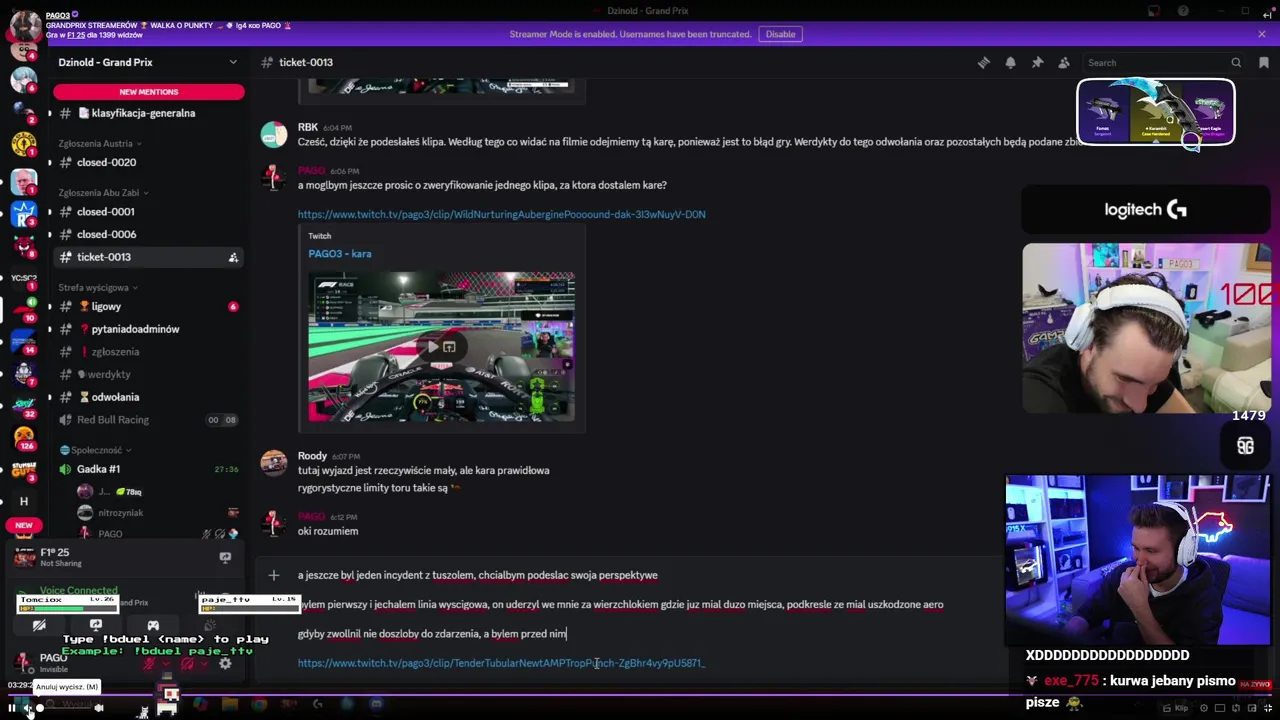Collapse the Strefa wyścigowa category

98,287
